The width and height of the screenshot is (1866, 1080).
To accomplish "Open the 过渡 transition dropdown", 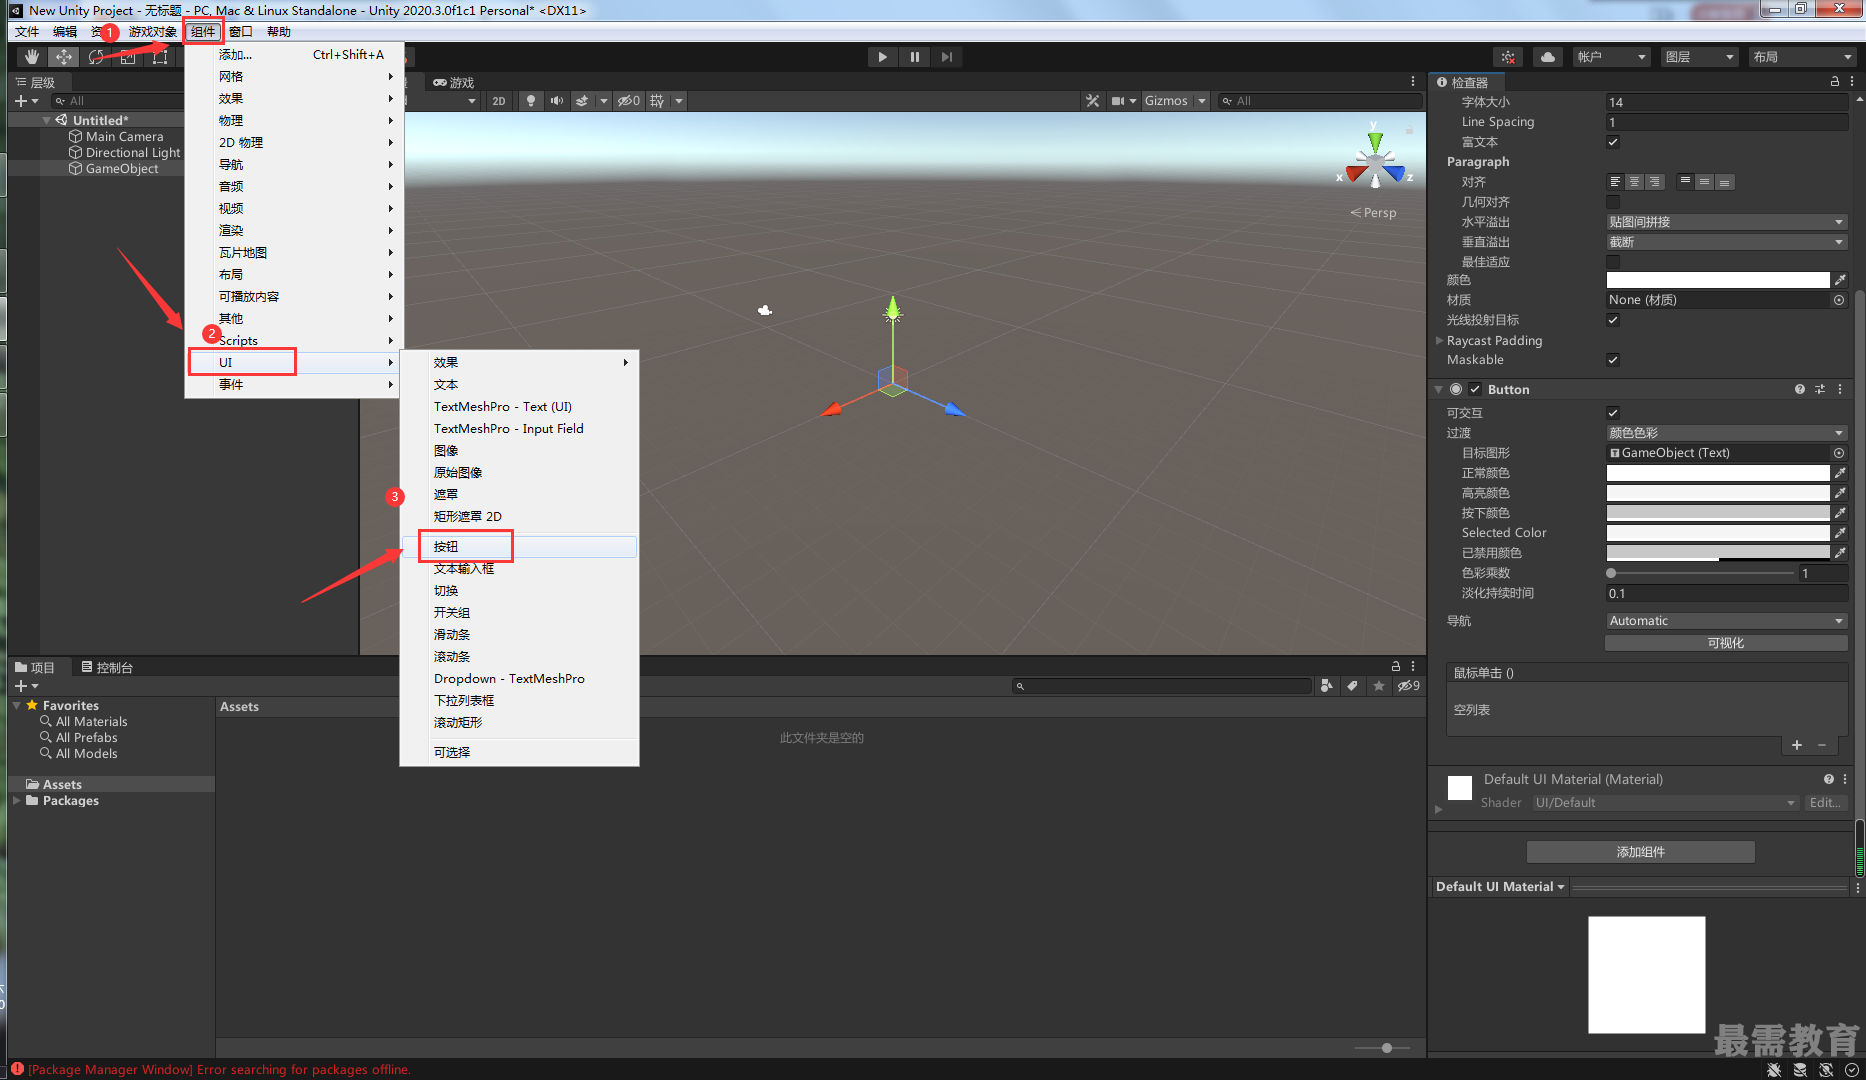I will (x=1726, y=433).
